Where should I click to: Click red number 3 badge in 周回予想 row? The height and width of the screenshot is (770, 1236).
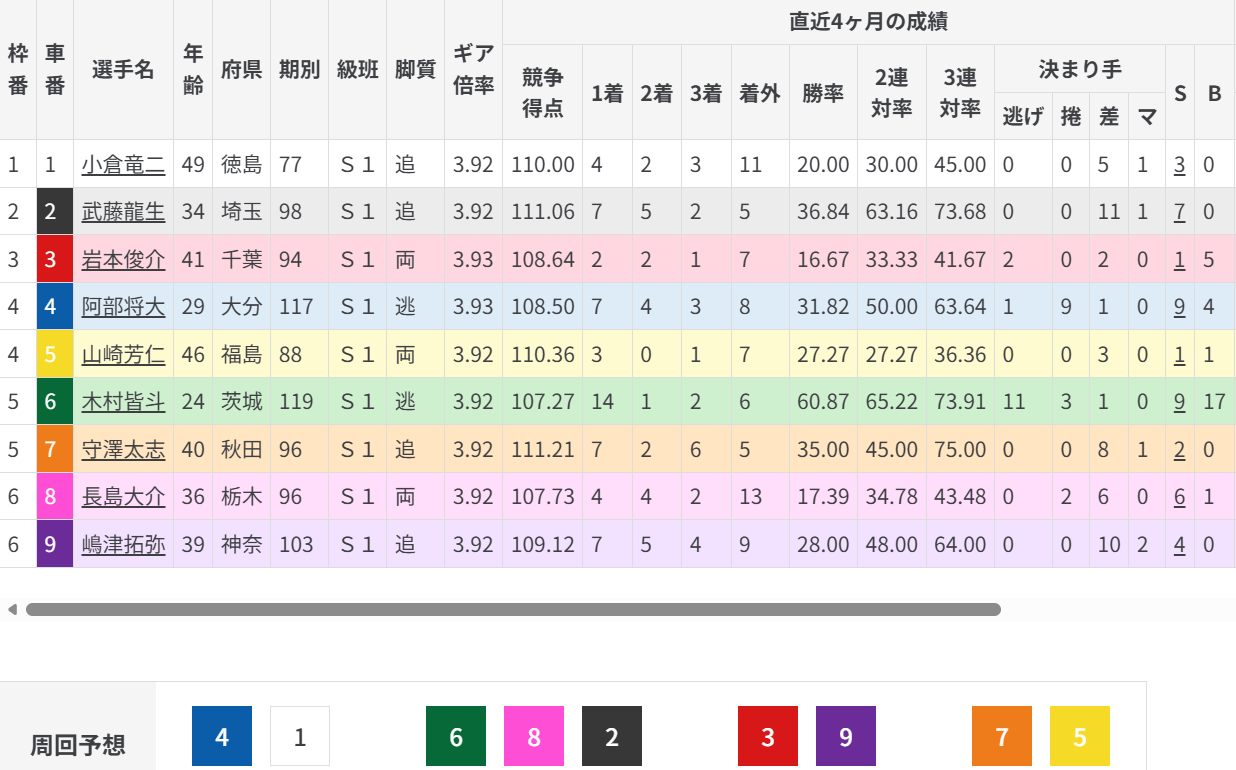(768, 737)
